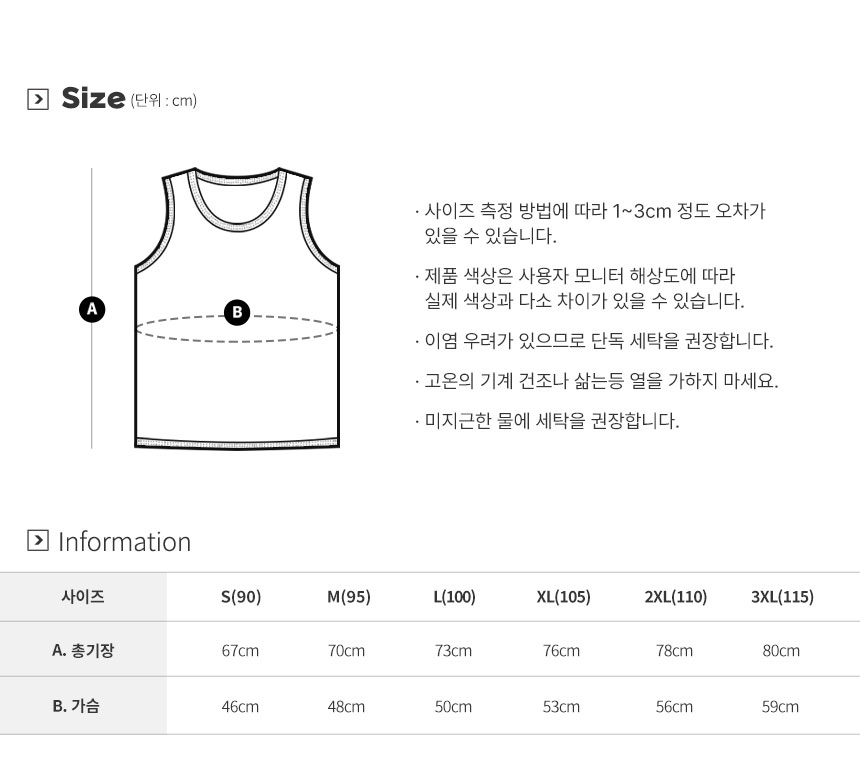
Task: Click the Size heading text
Action: [x=93, y=98]
